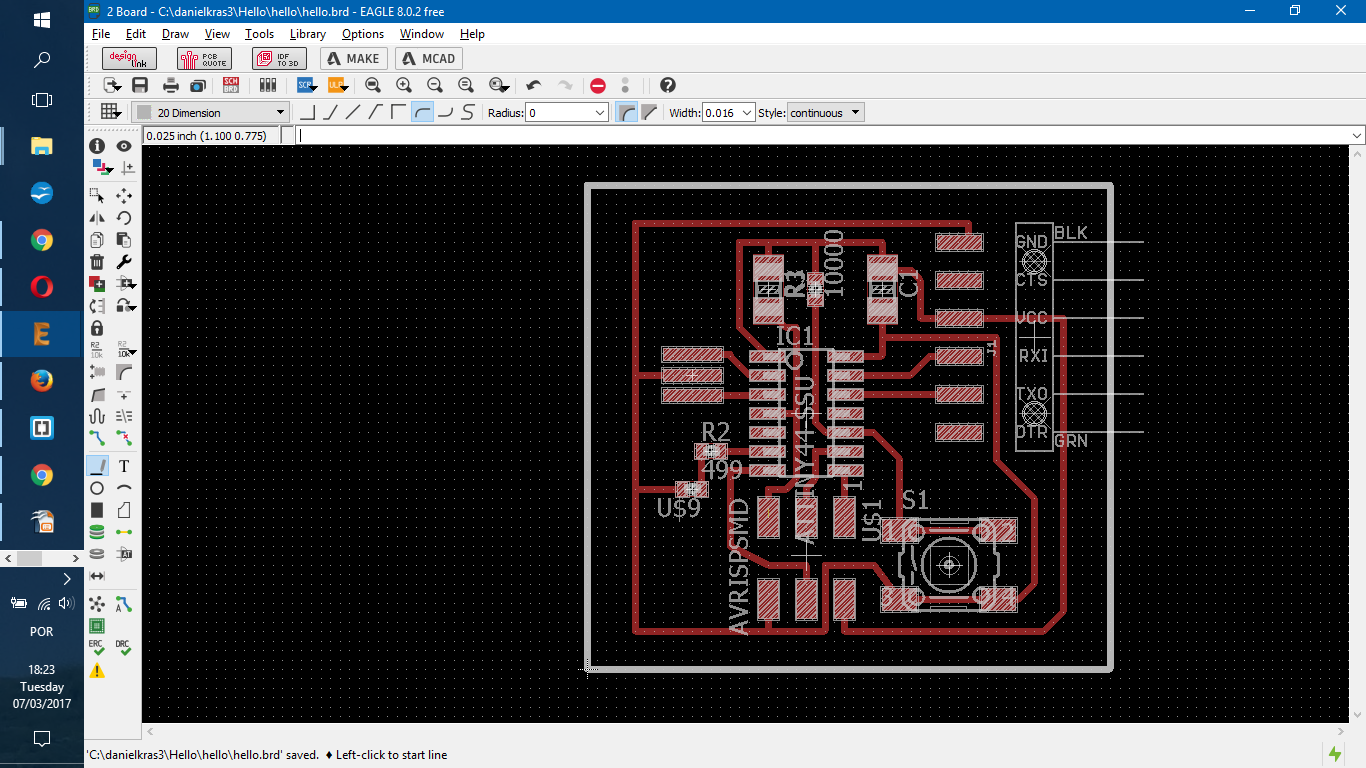Image resolution: width=1366 pixels, height=768 pixels.
Task: Expand the grid settings dropdown
Action: (x=110, y=112)
